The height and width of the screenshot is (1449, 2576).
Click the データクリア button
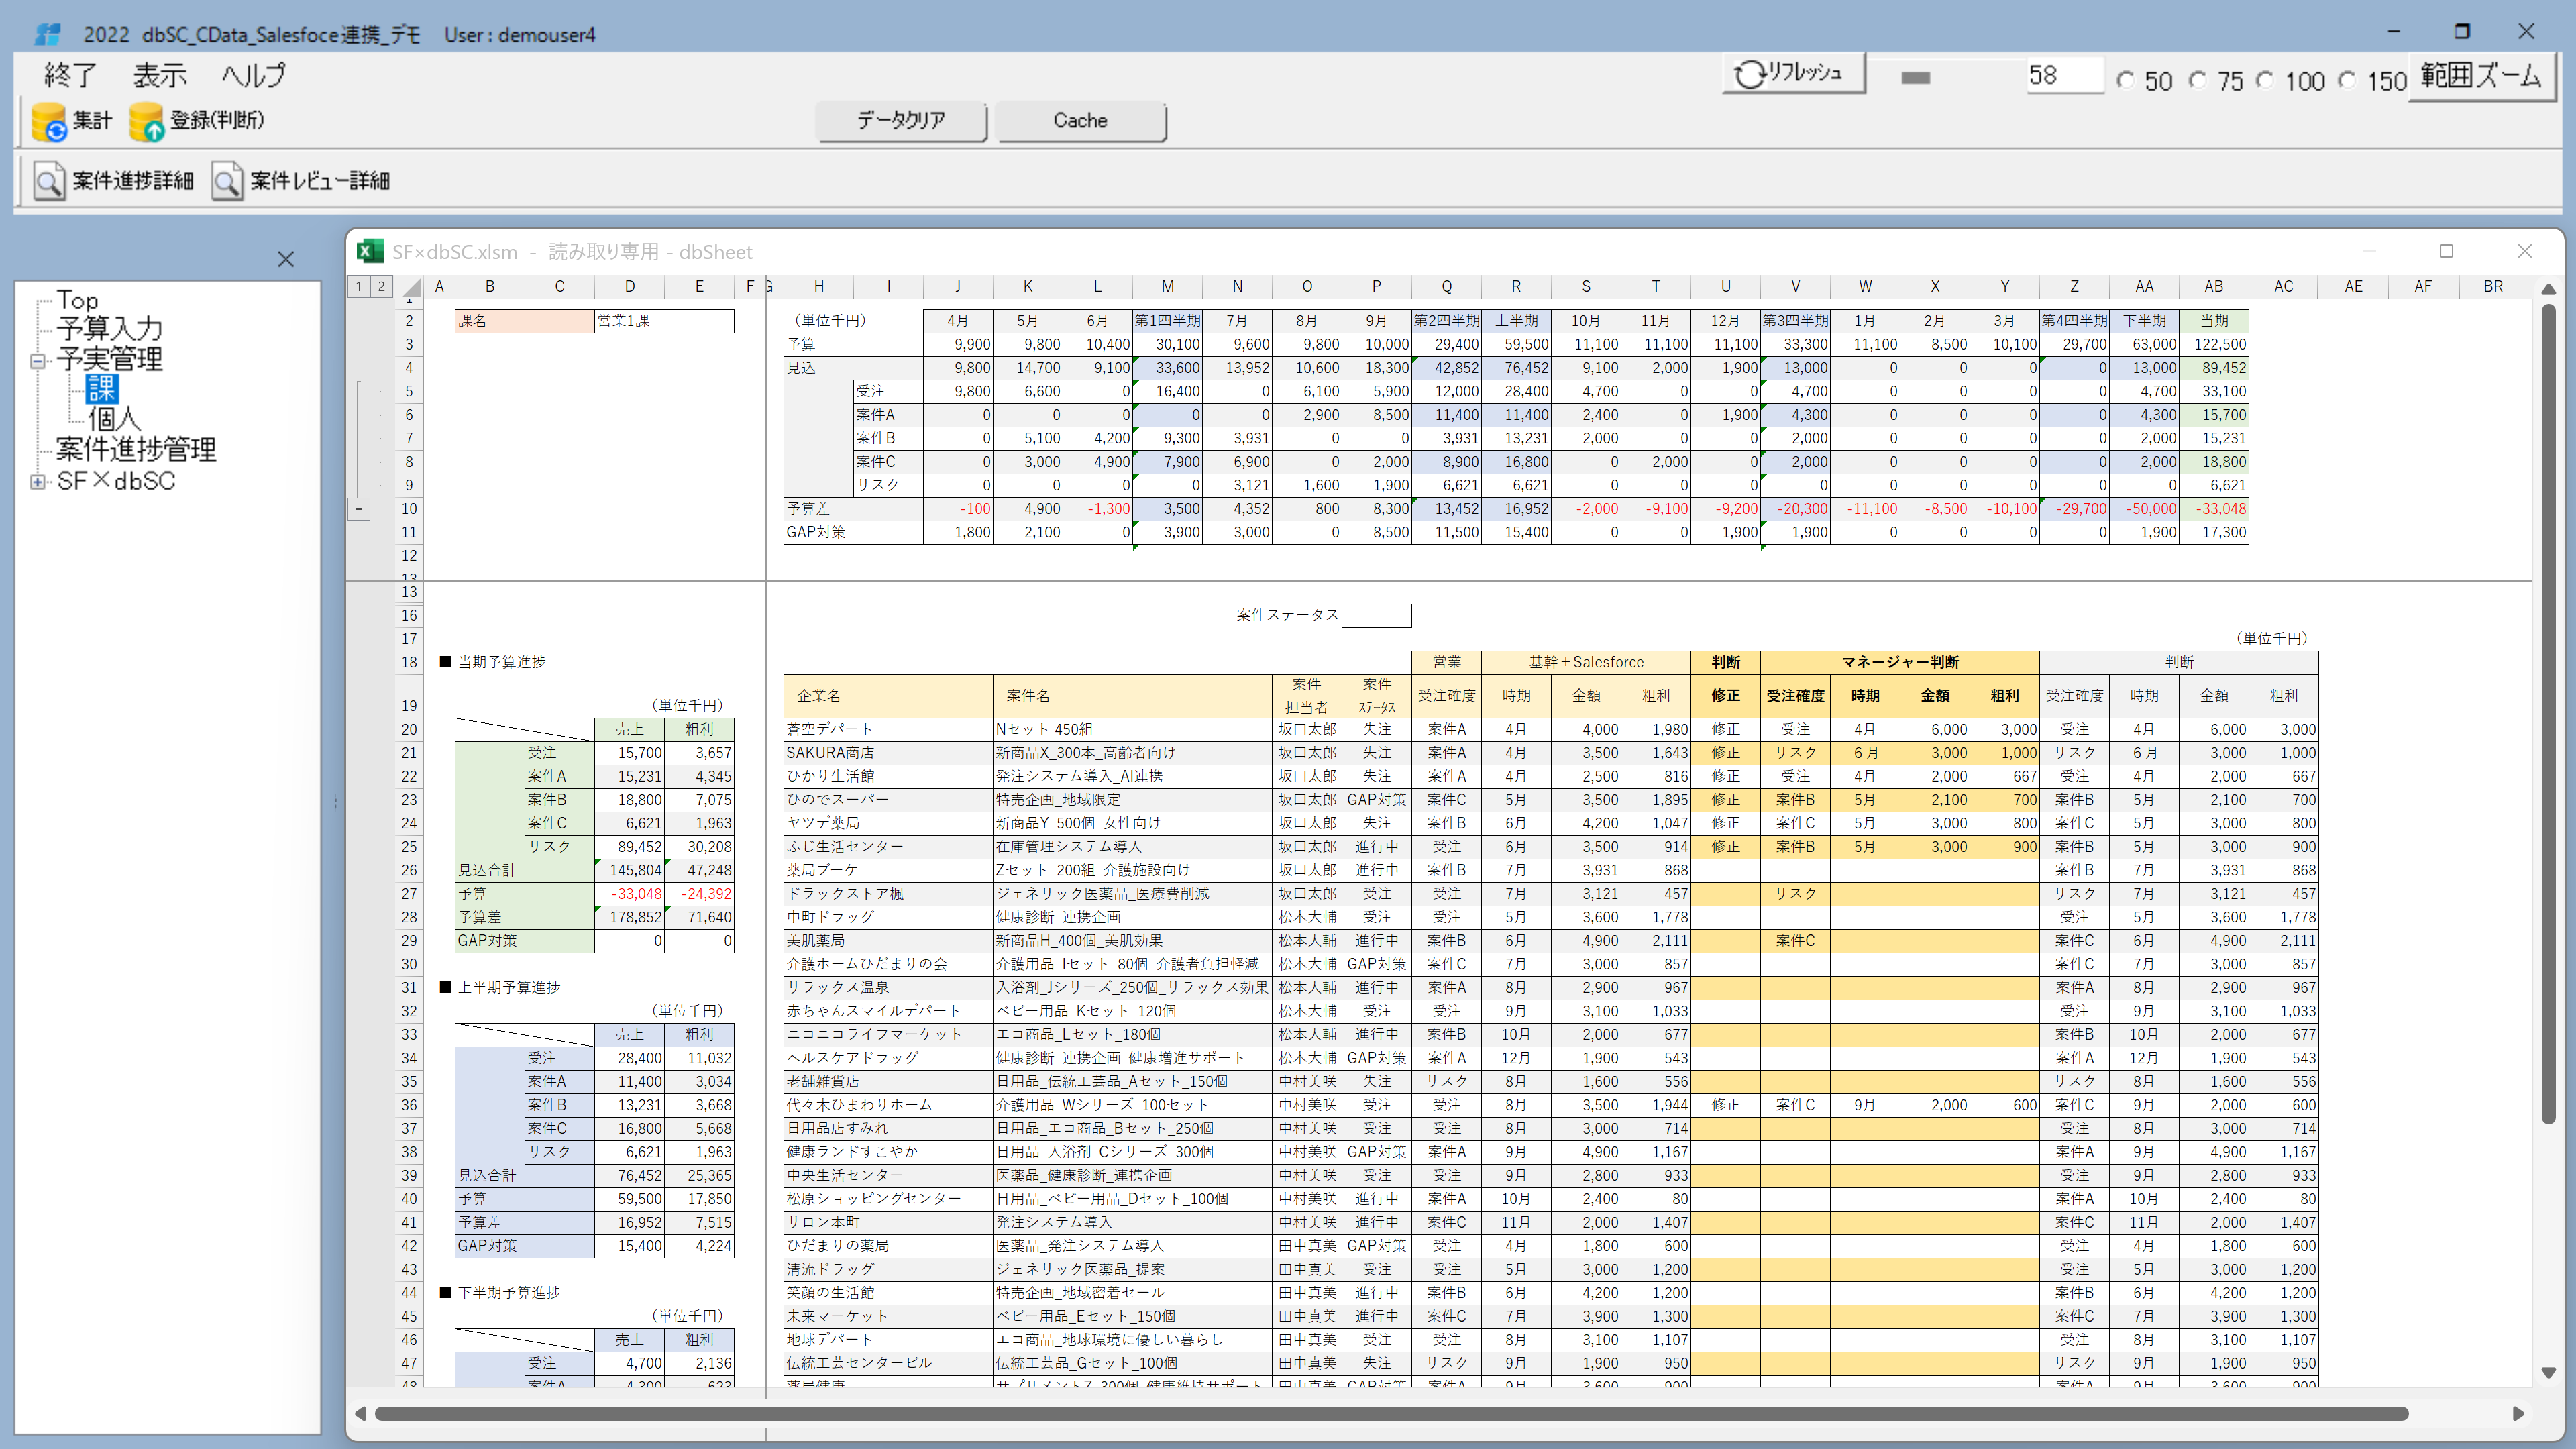pyautogui.click(x=901, y=121)
